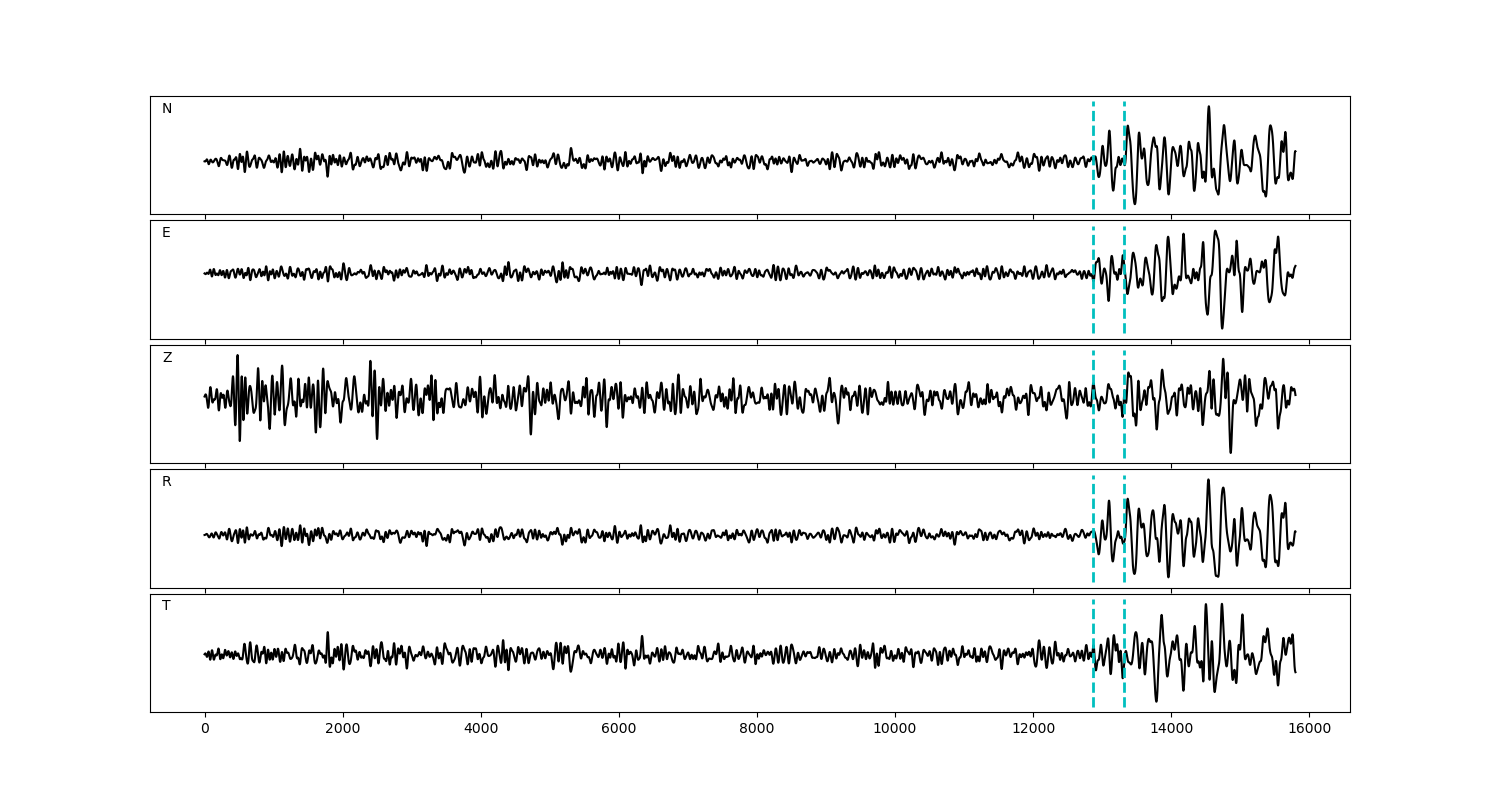Click the T component label
This screenshot has width=1500, height=800.
pyautogui.click(x=166, y=606)
